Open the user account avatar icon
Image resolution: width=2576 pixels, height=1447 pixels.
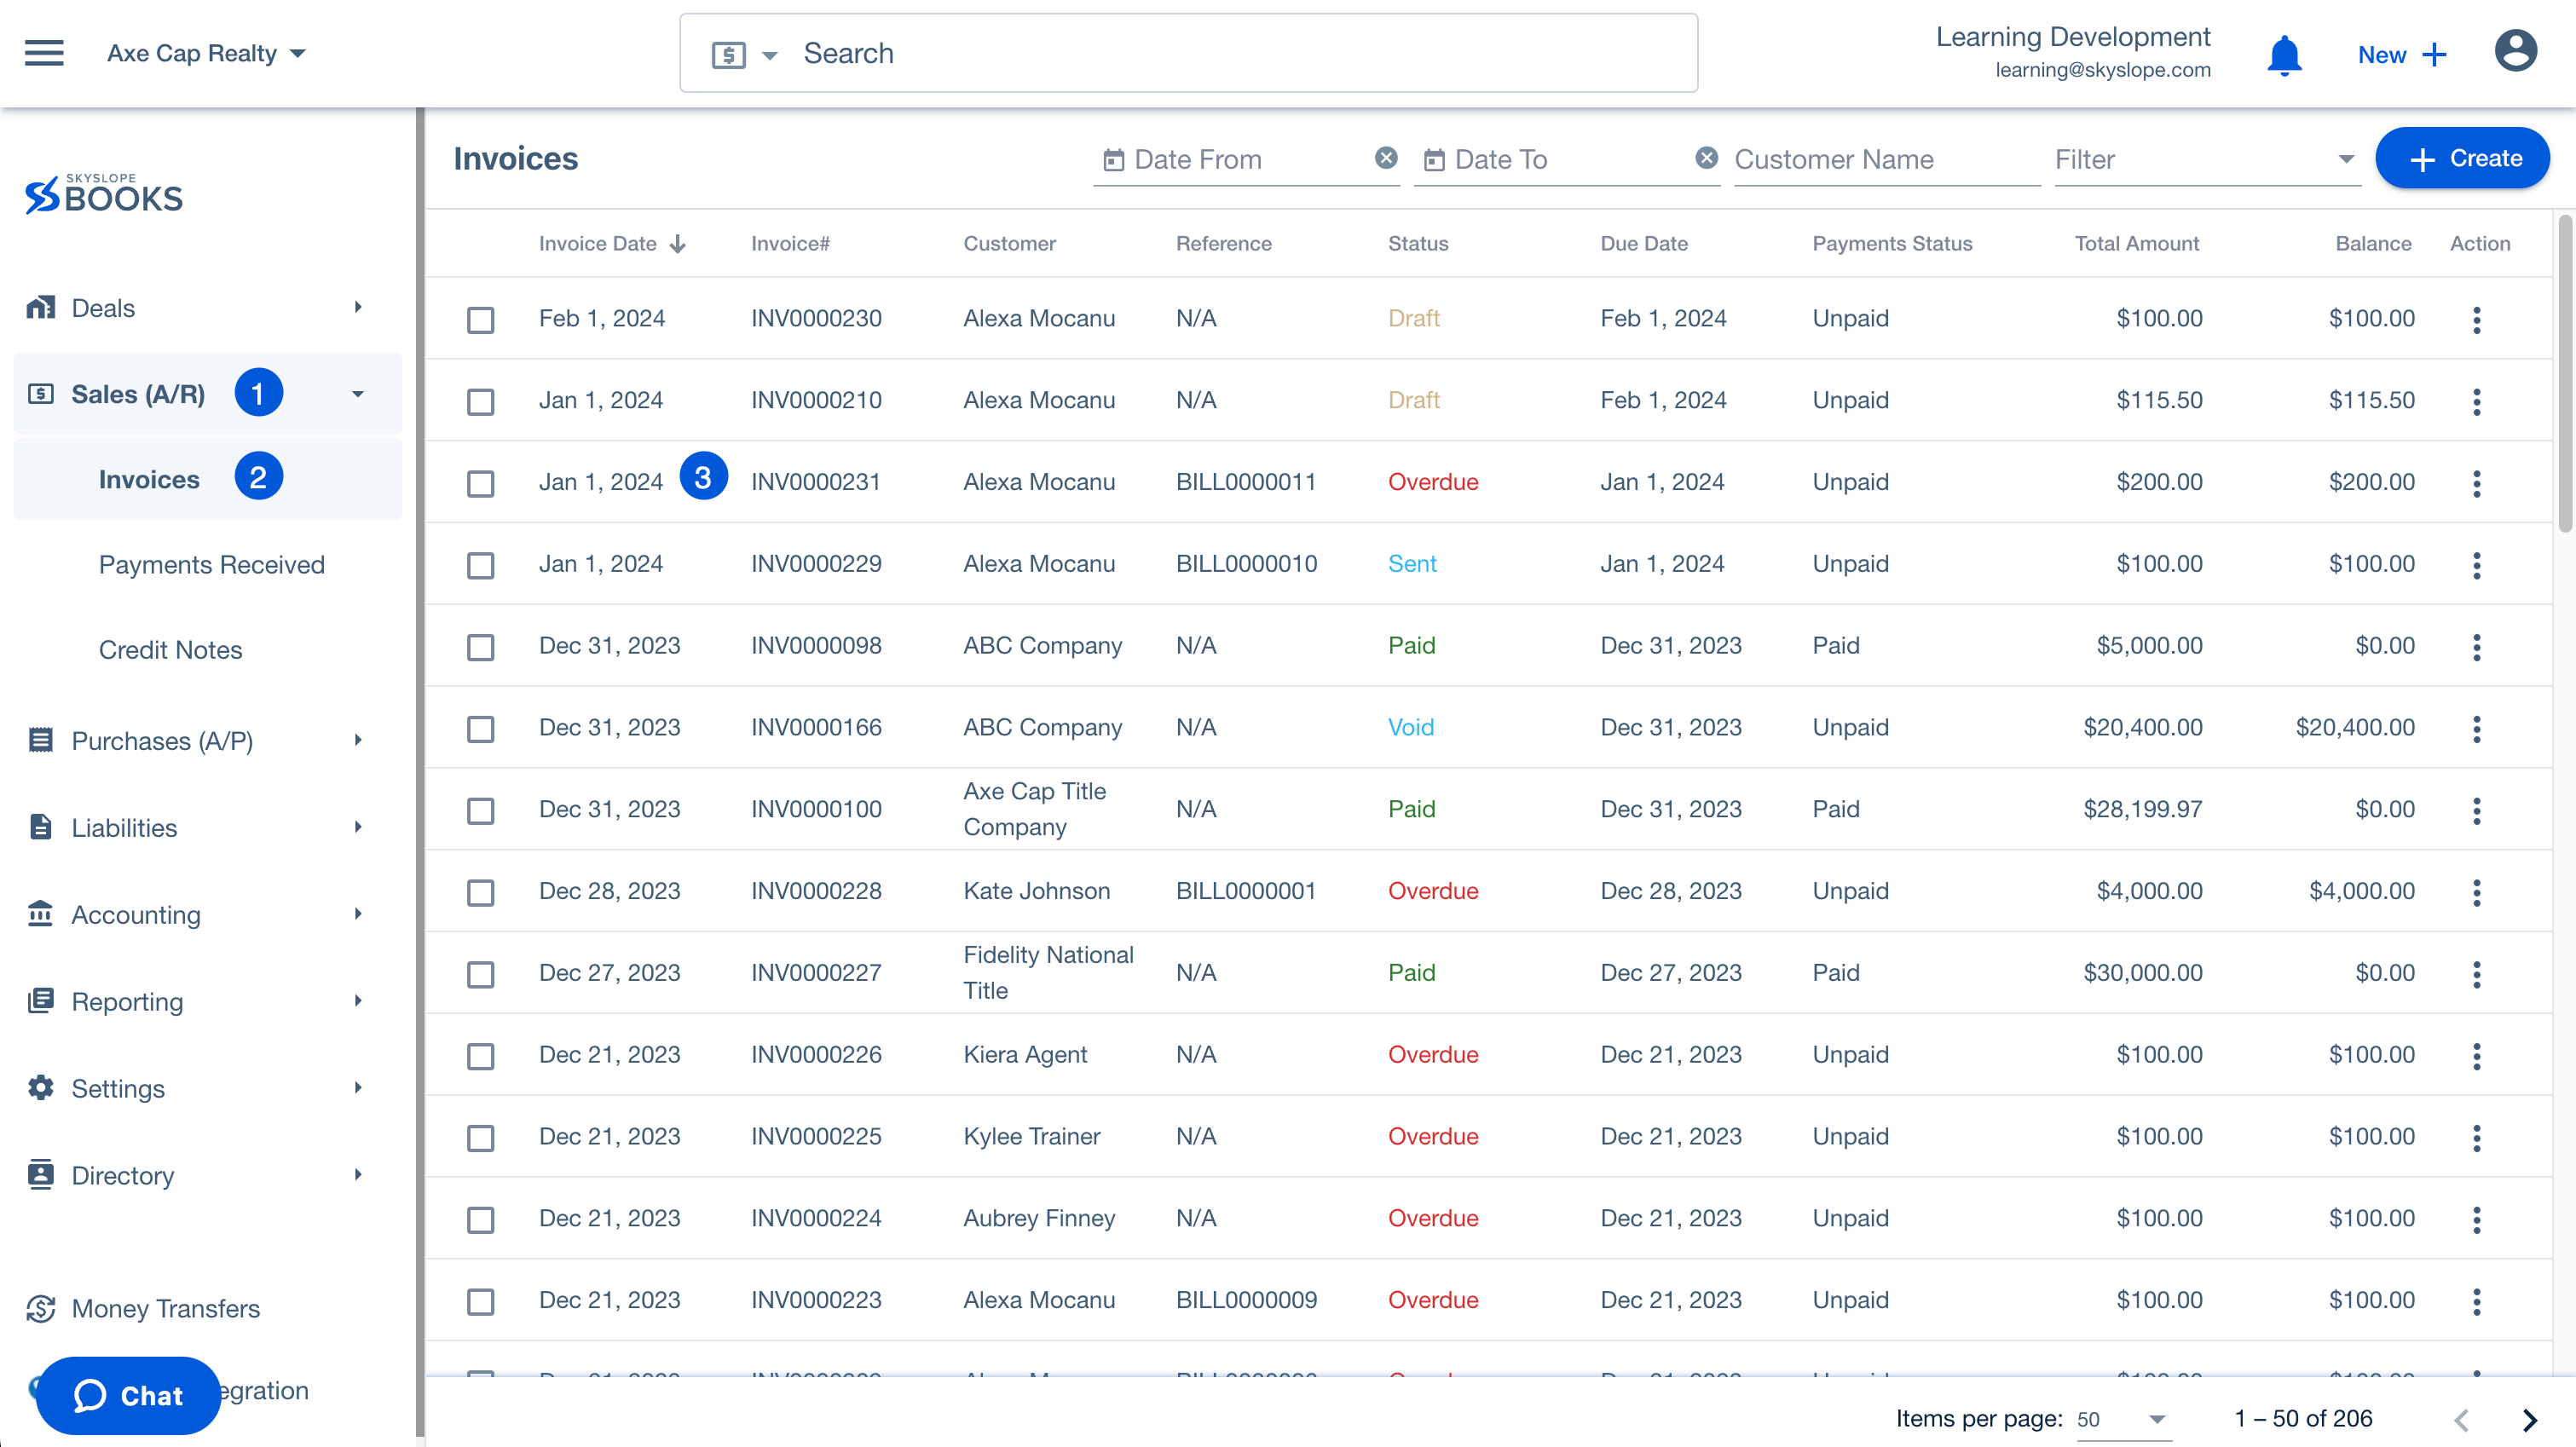click(x=2516, y=52)
